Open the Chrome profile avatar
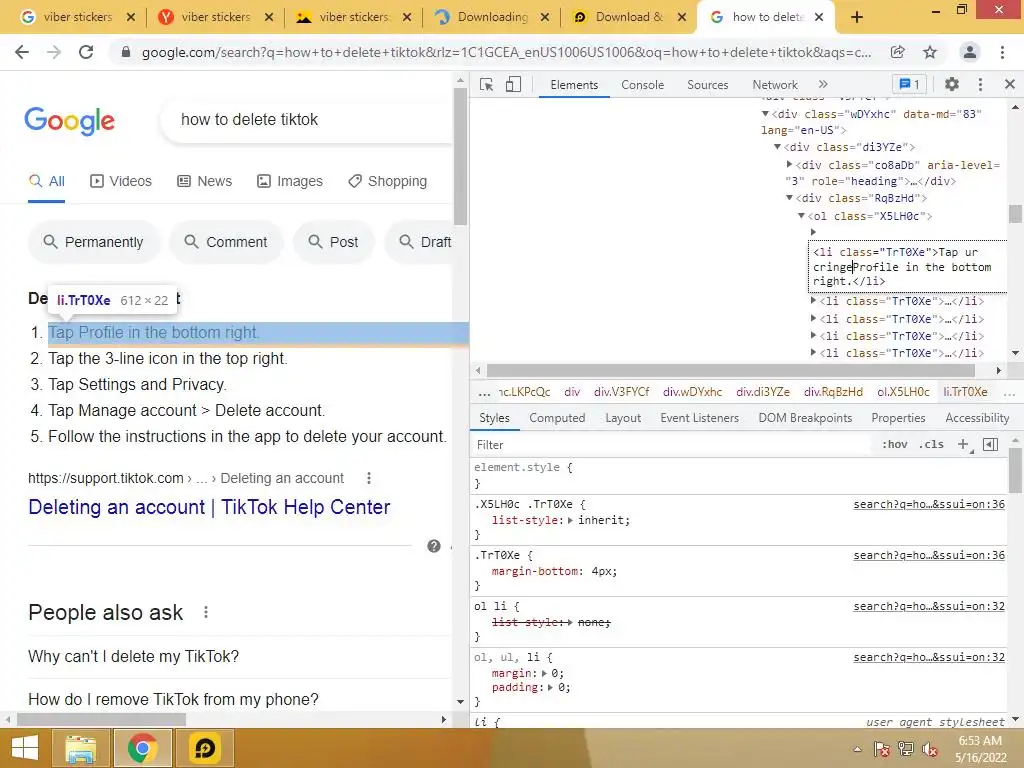 point(970,52)
